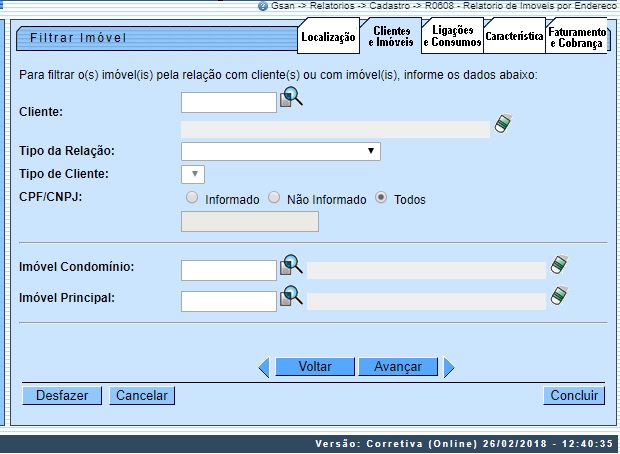Go to the Faturamento e Cobrança tab
Screen dimensions: 620x454
click(x=576, y=37)
